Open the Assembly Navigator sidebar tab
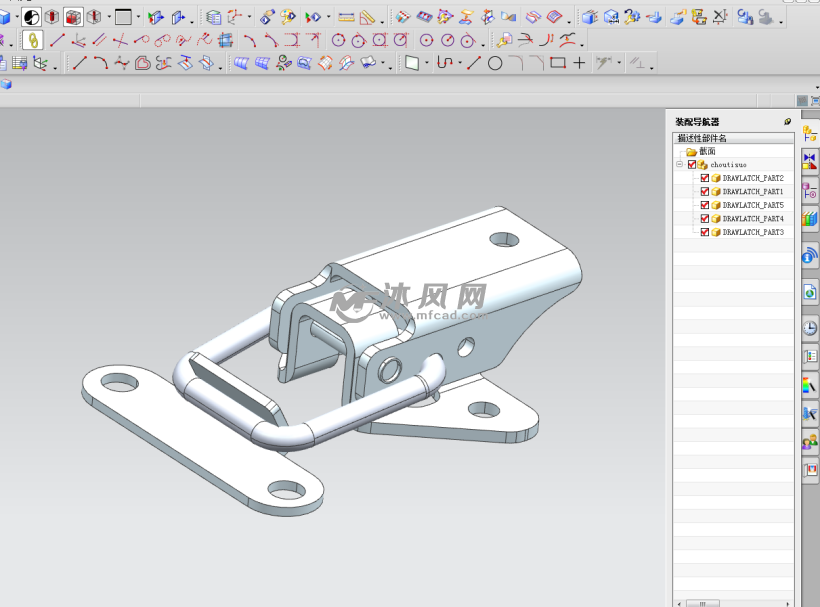This screenshot has width=820, height=607. [809, 133]
